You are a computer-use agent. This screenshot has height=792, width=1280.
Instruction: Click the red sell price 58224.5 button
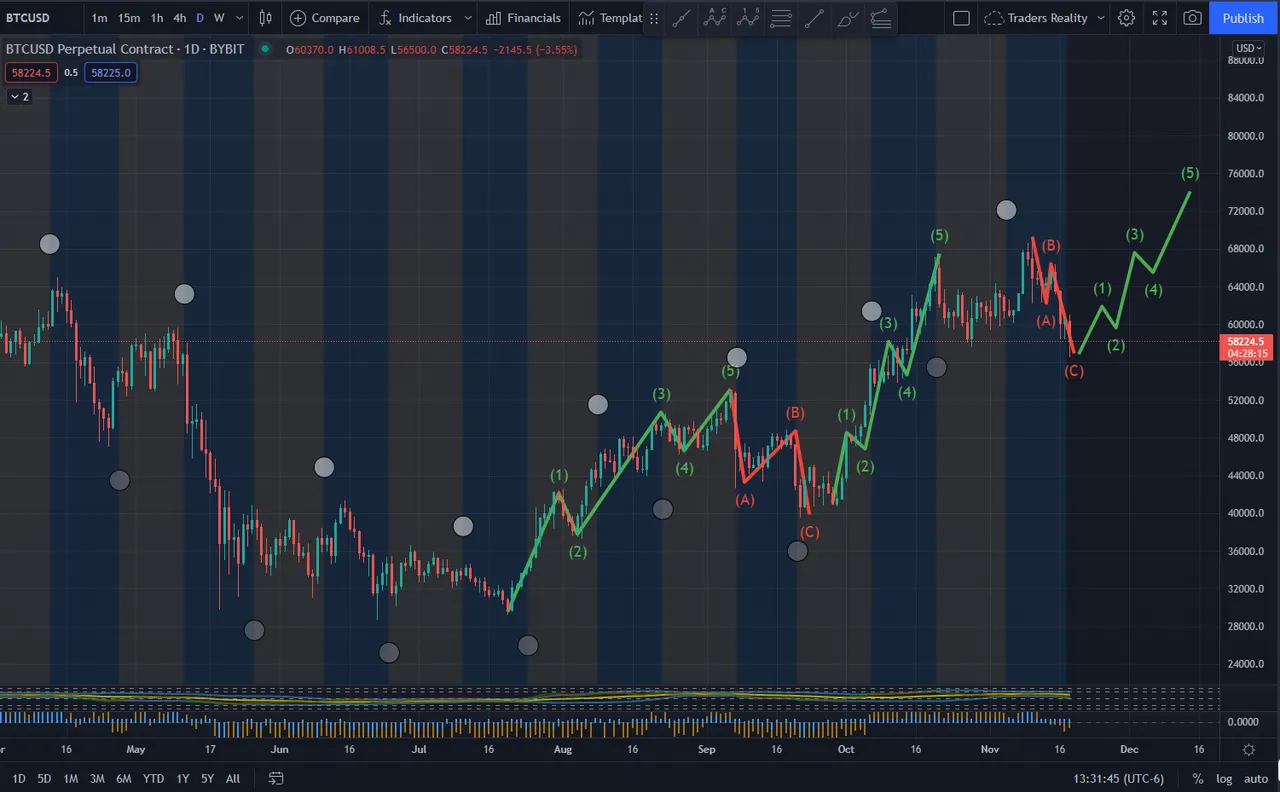pyautogui.click(x=31, y=72)
